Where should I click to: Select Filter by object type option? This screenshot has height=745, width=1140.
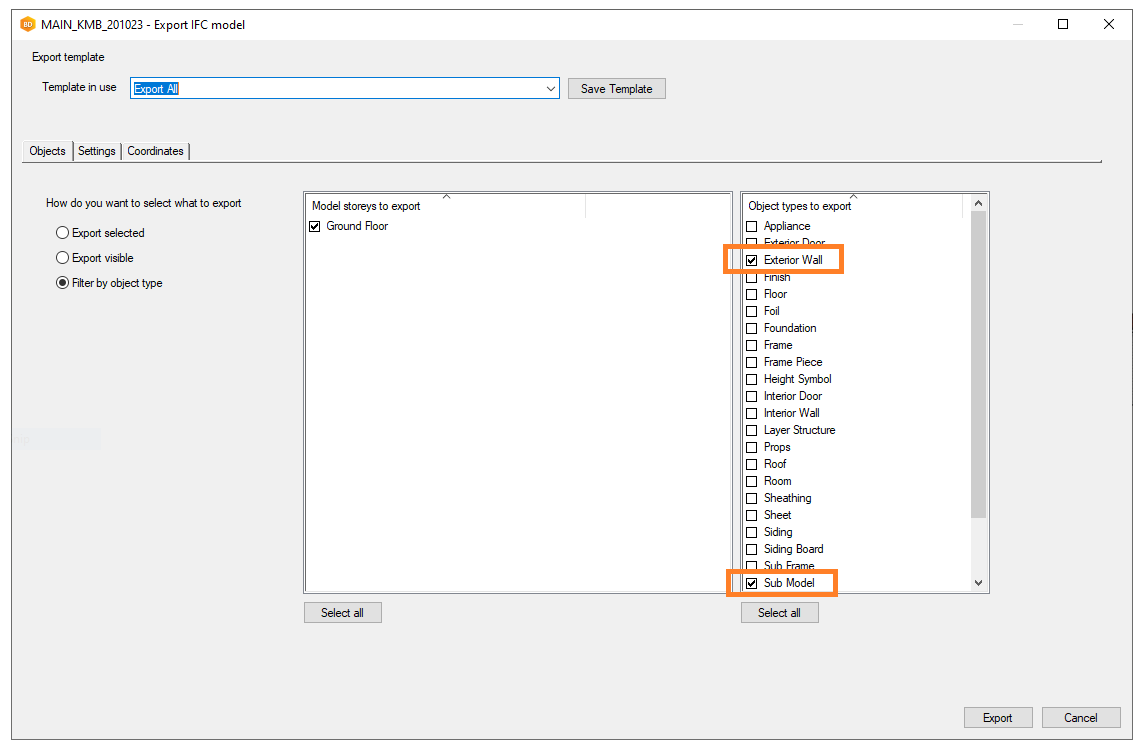63,283
